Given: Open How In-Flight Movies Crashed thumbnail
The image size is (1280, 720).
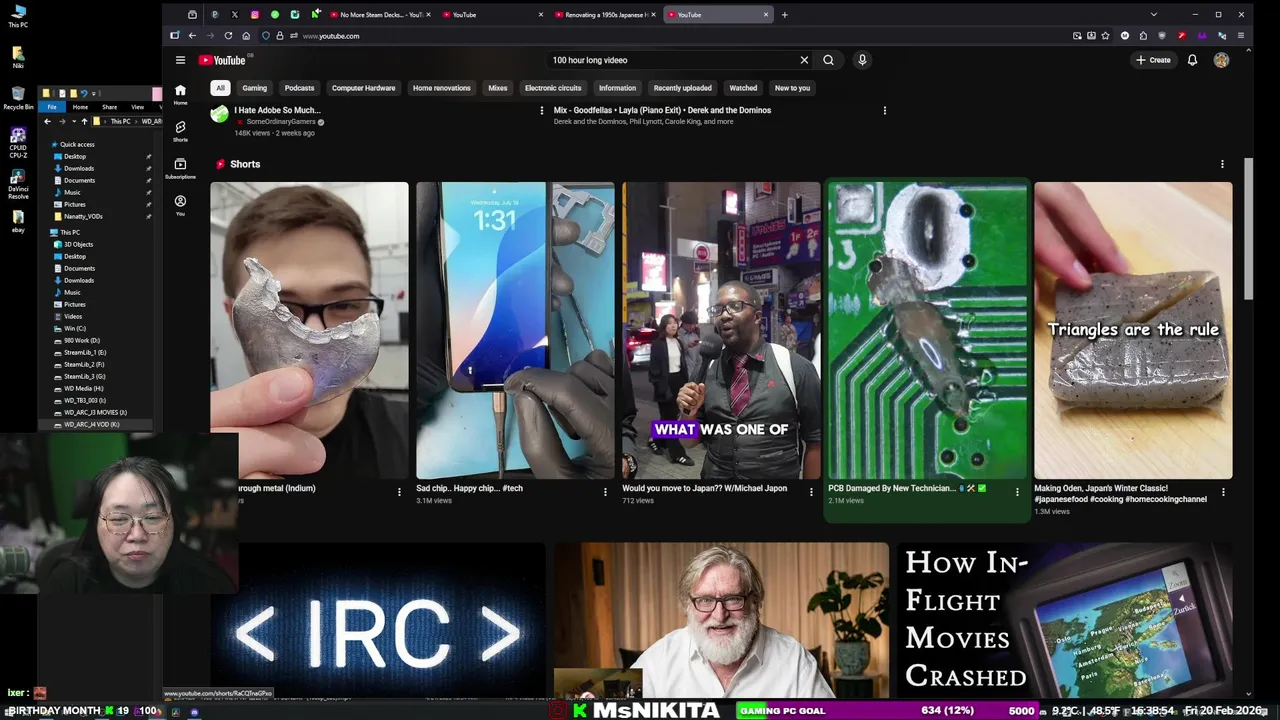Looking at the screenshot, I should (x=1065, y=620).
